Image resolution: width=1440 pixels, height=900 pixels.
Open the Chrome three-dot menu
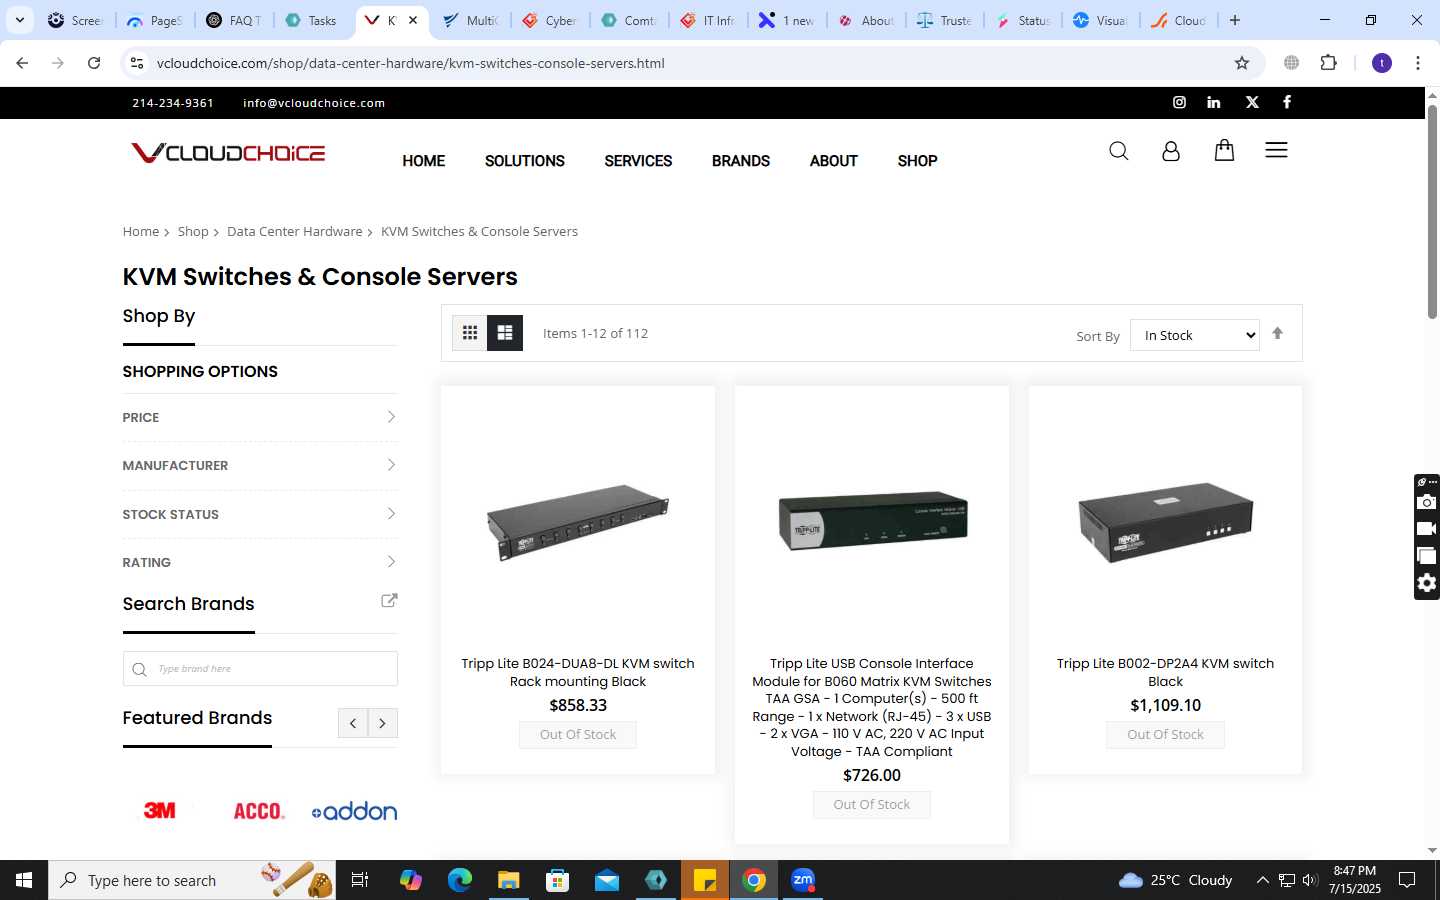[1417, 63]
